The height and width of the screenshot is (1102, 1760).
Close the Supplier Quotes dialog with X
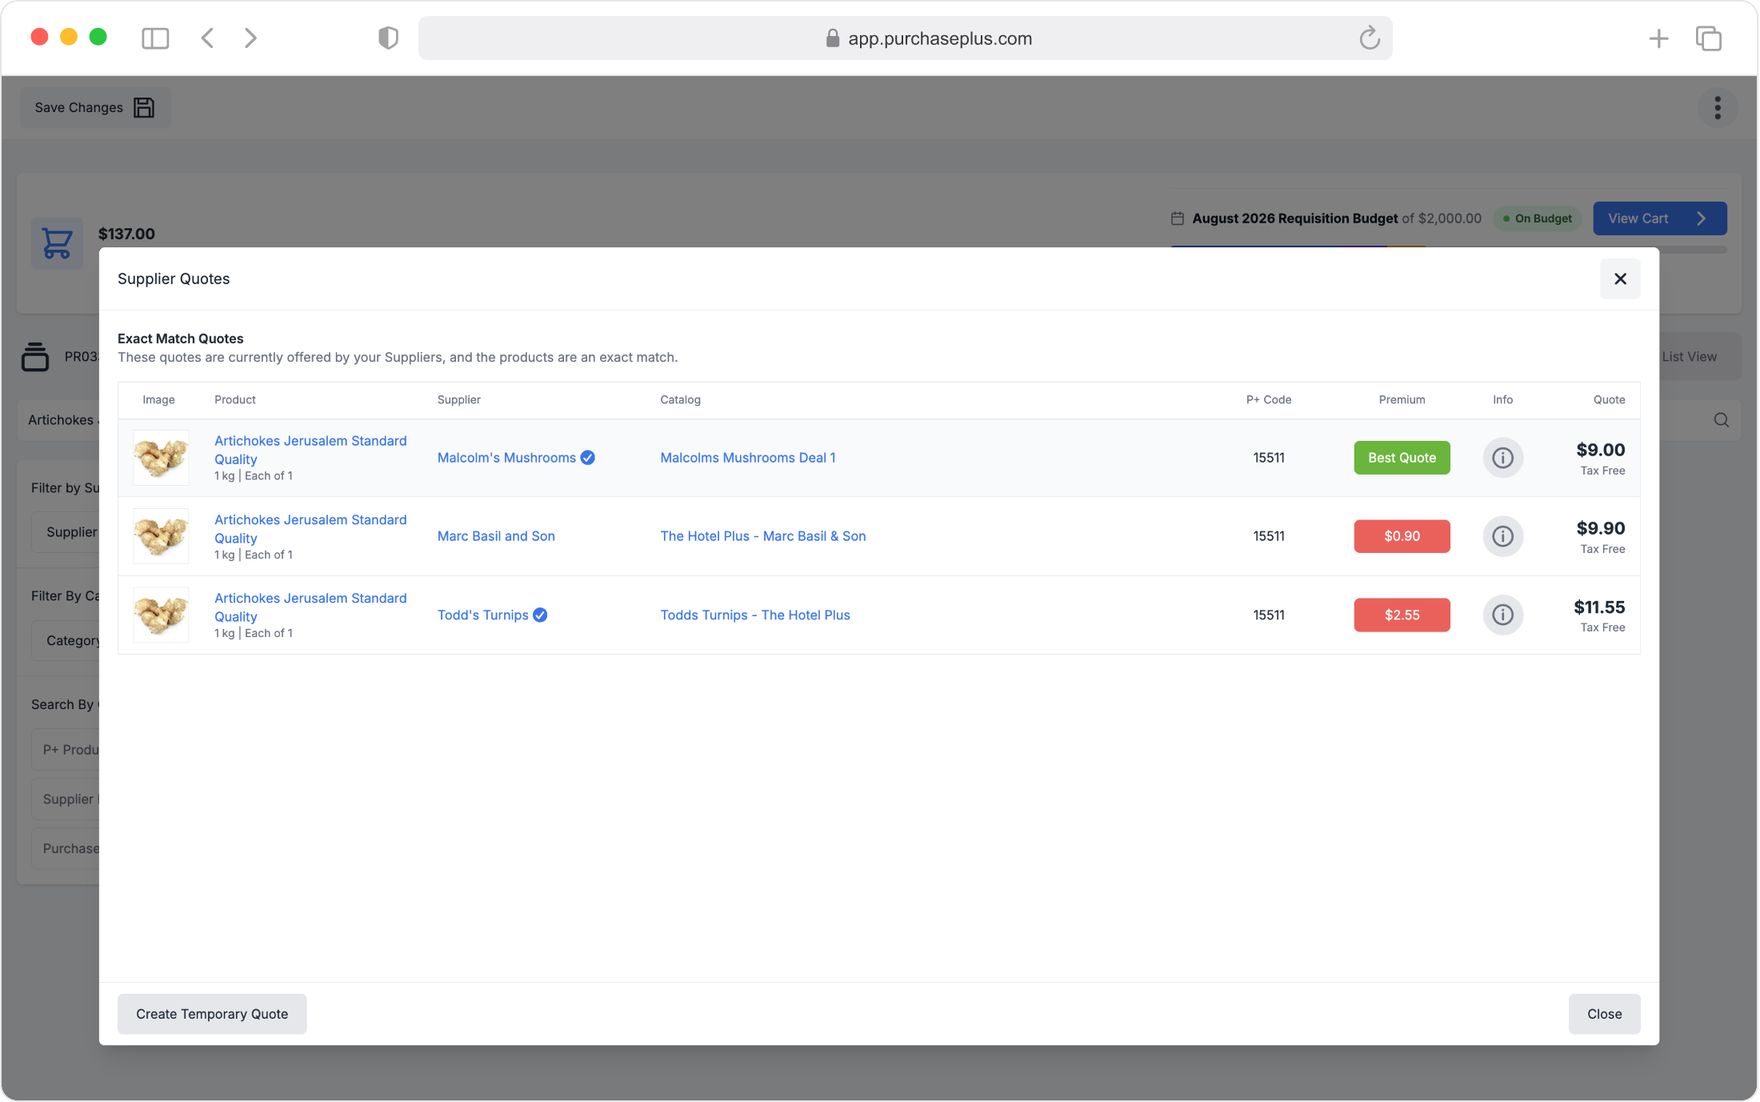(1620, 279)
